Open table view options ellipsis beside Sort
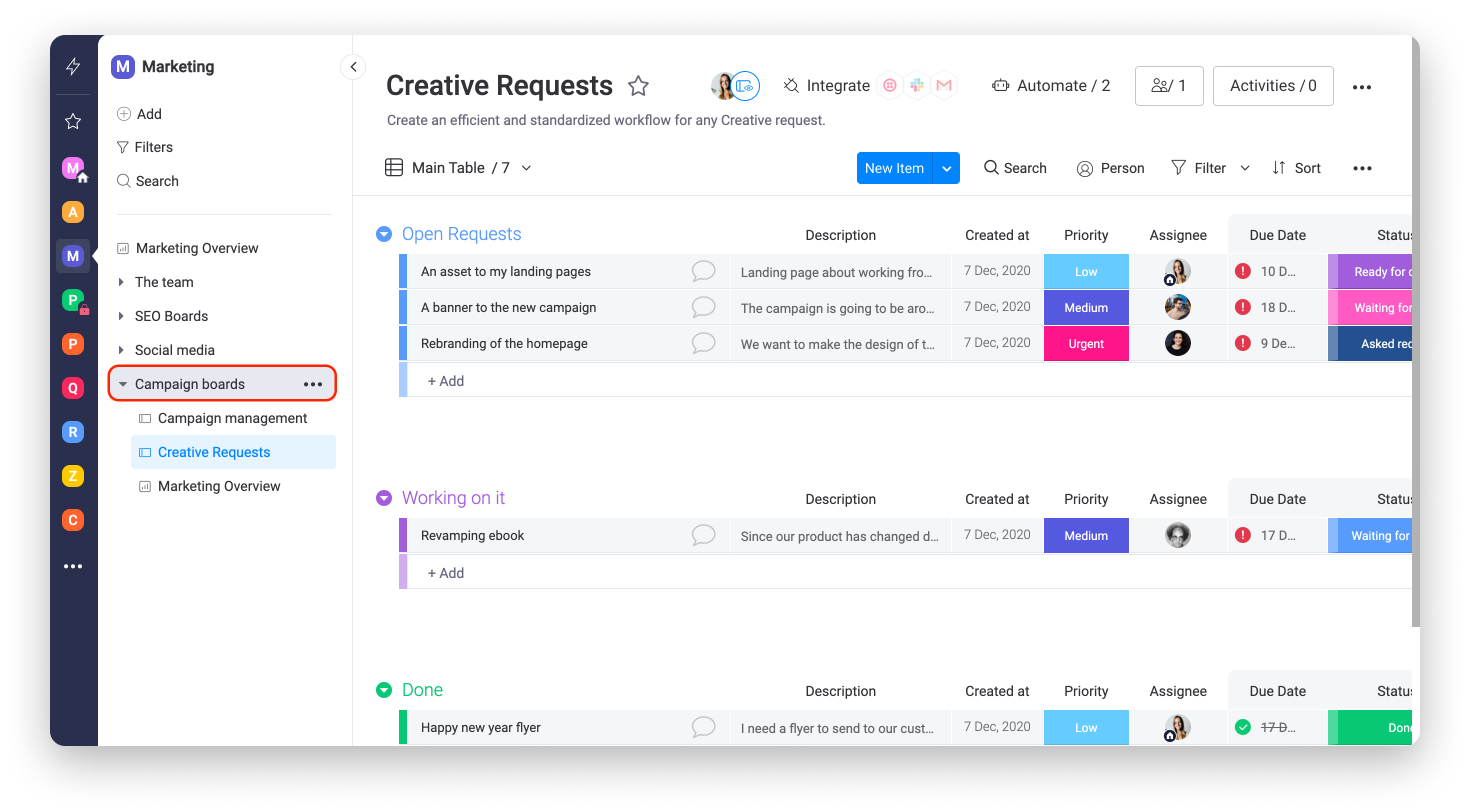 1362,168
